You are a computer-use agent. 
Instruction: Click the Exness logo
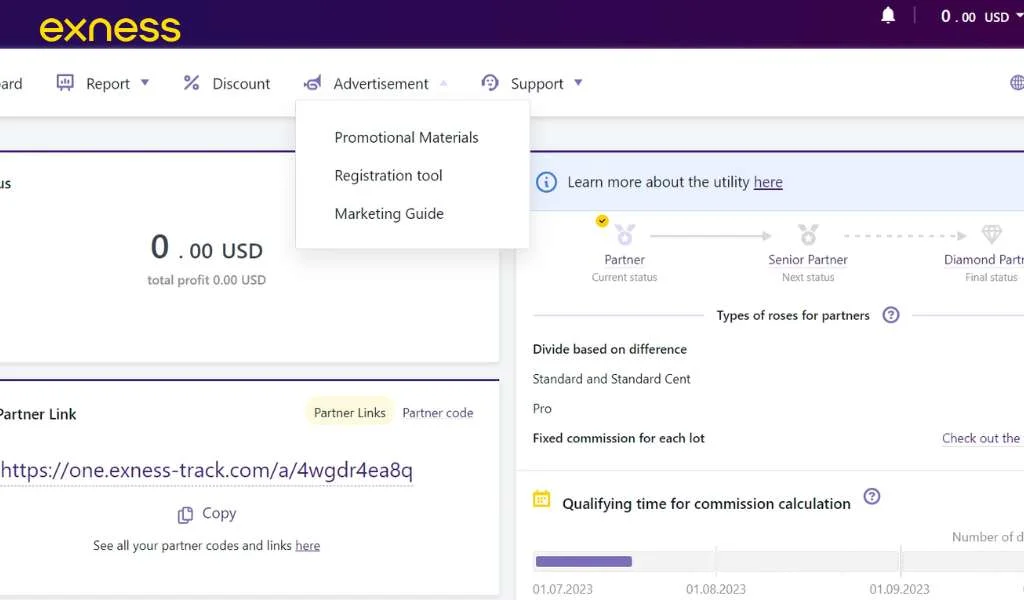coord(110,28)
